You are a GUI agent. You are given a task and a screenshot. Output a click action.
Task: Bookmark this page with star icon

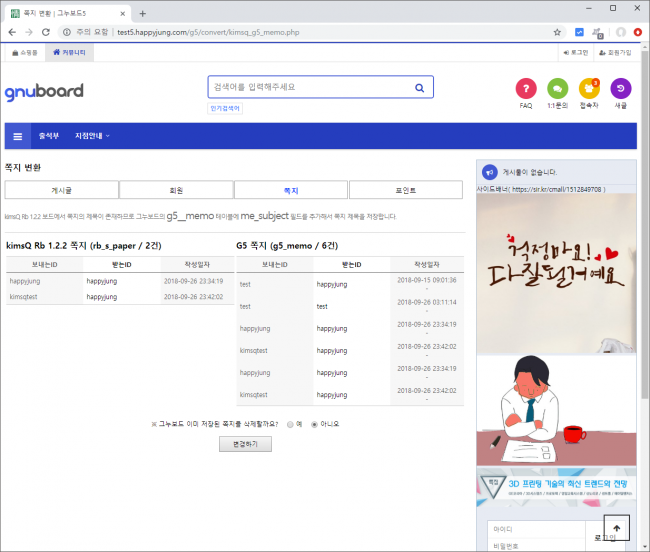coord(557,32)
